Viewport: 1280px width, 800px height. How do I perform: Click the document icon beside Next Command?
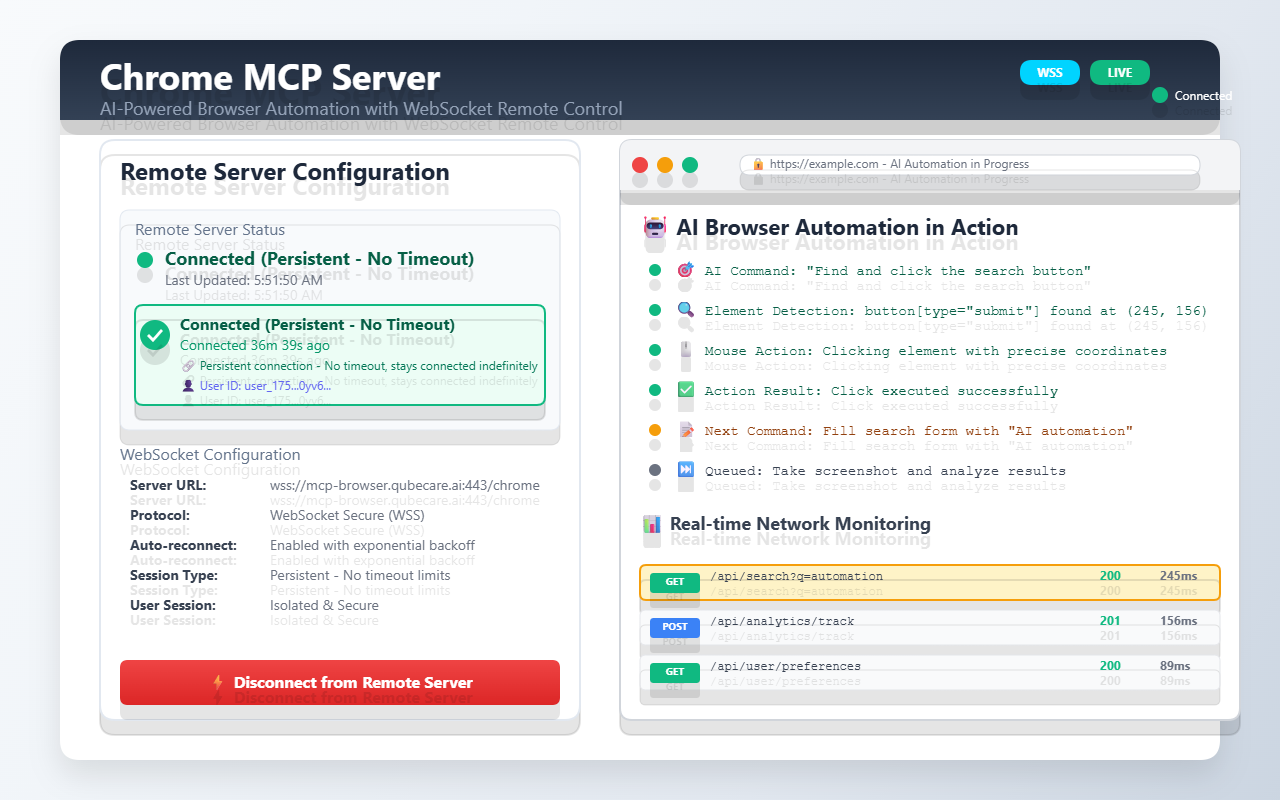685,430
